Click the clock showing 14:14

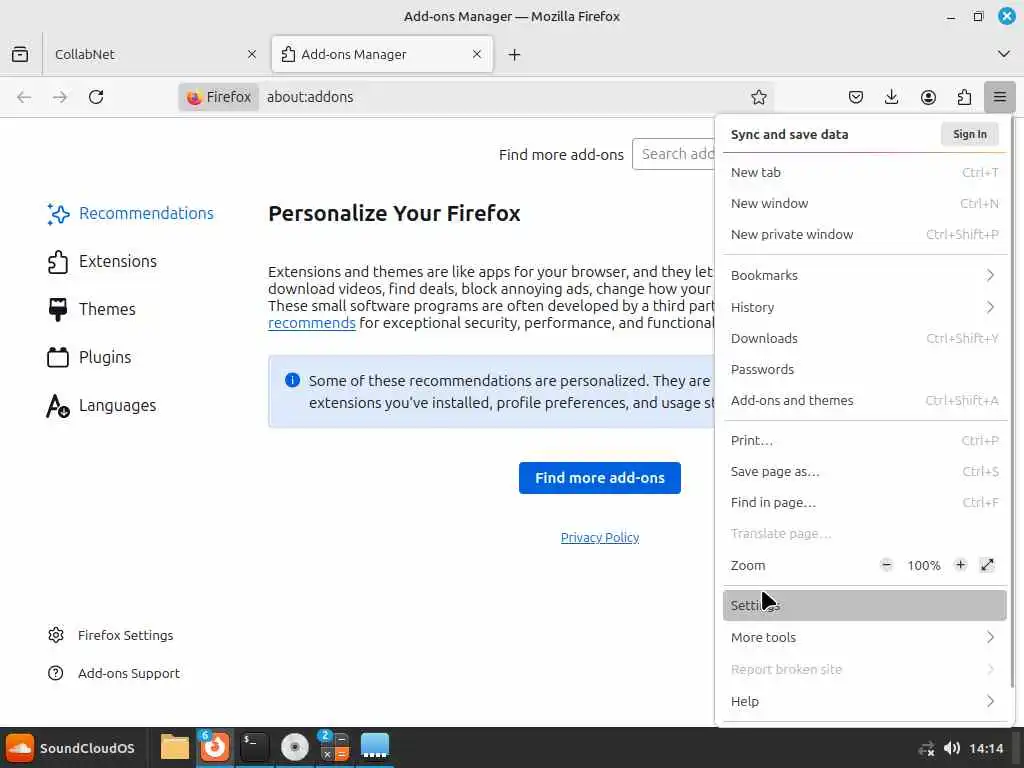[985, 748]
